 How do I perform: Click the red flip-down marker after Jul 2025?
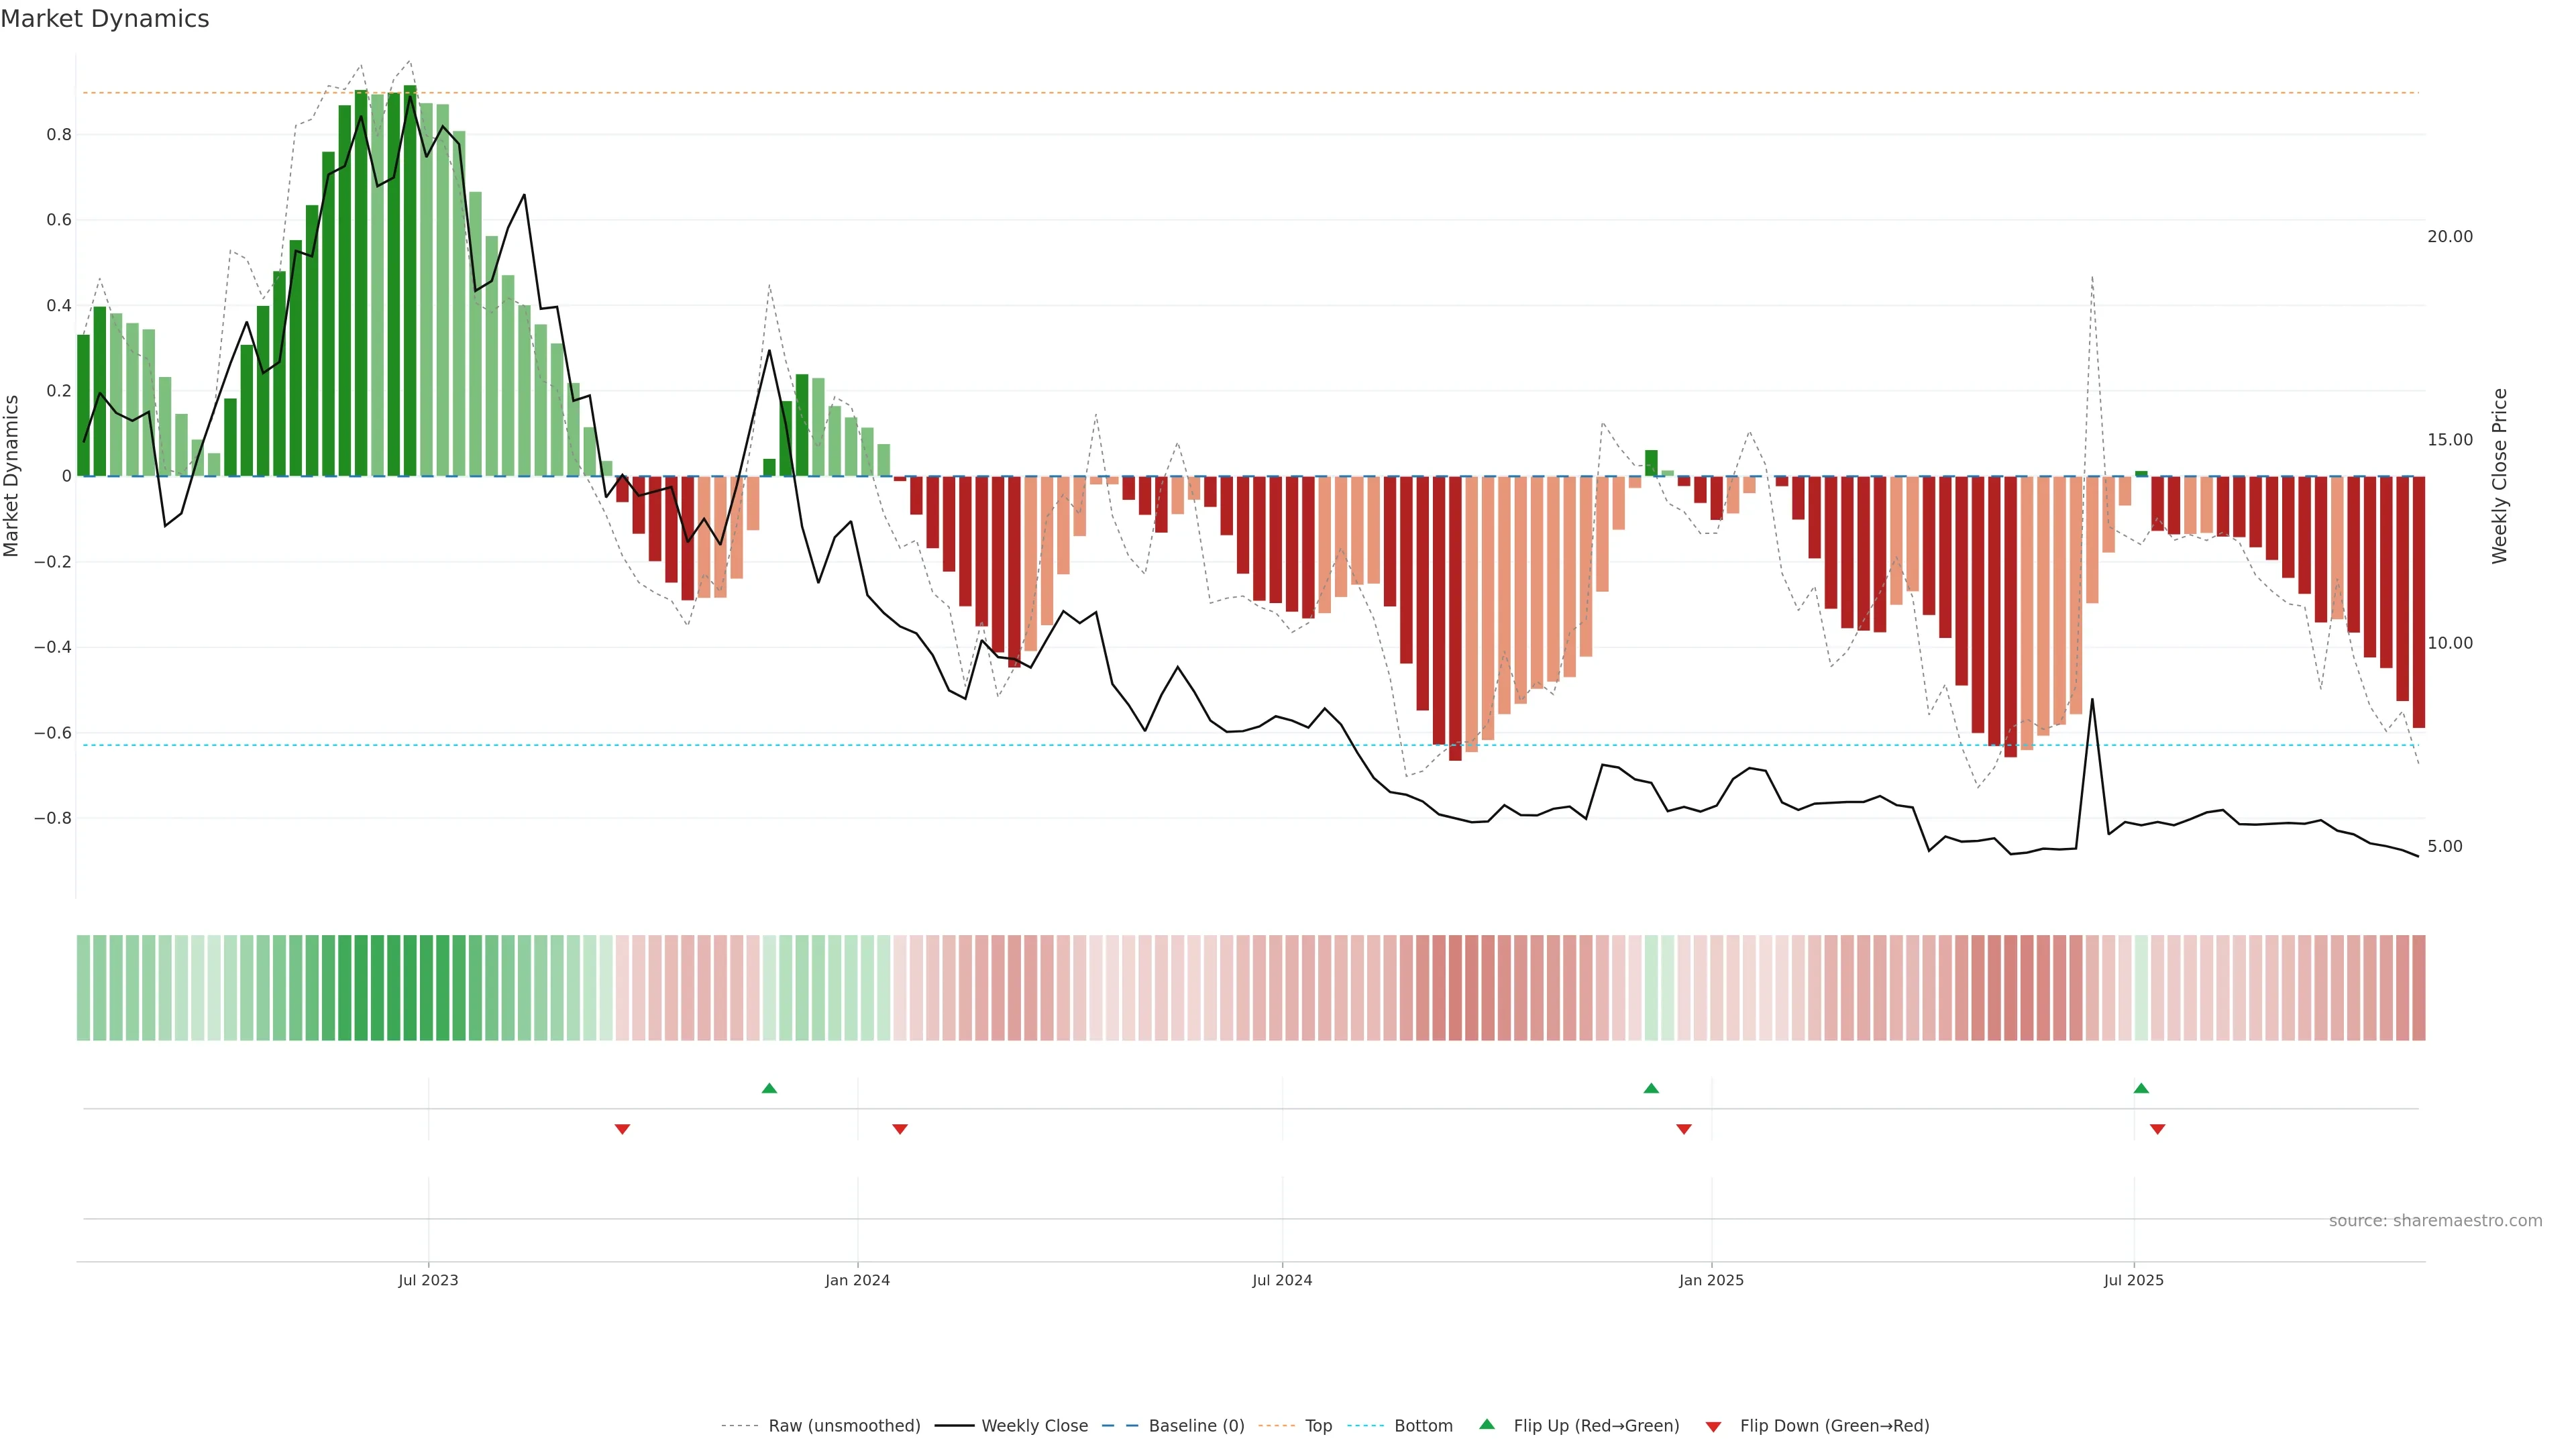(2157, 1129)
